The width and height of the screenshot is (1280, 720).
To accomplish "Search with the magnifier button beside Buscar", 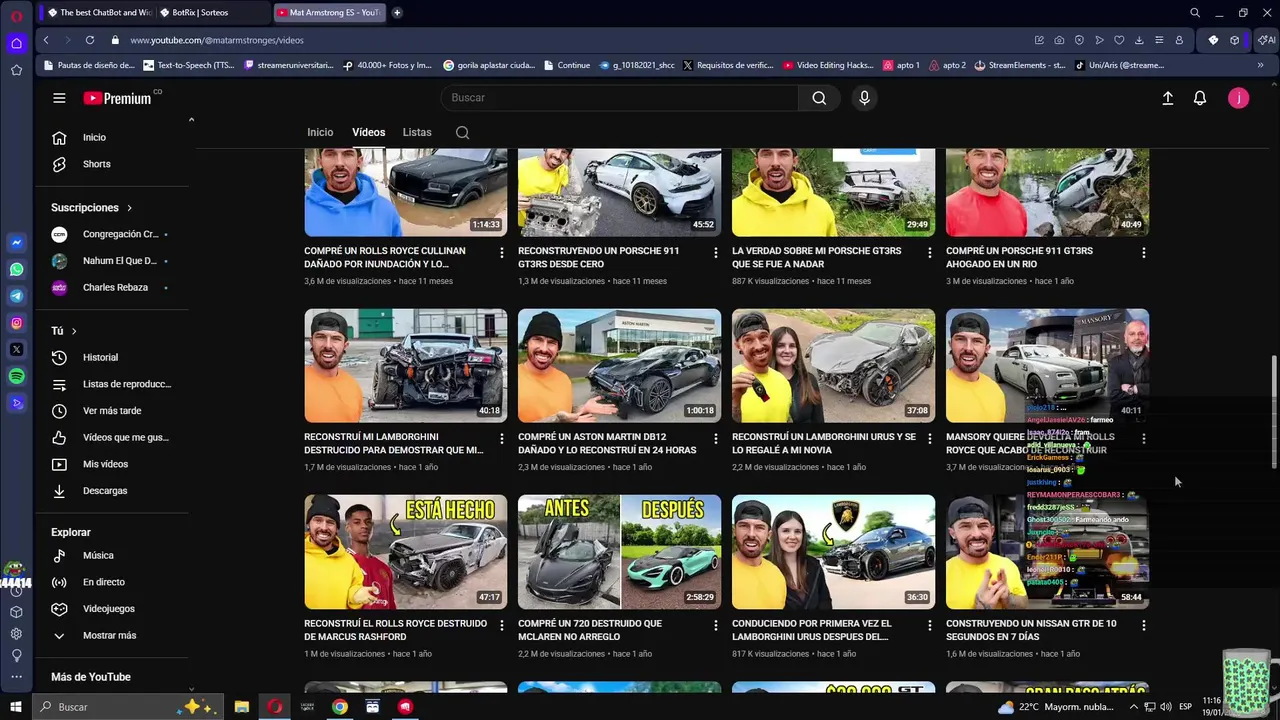I will point(819,98).
